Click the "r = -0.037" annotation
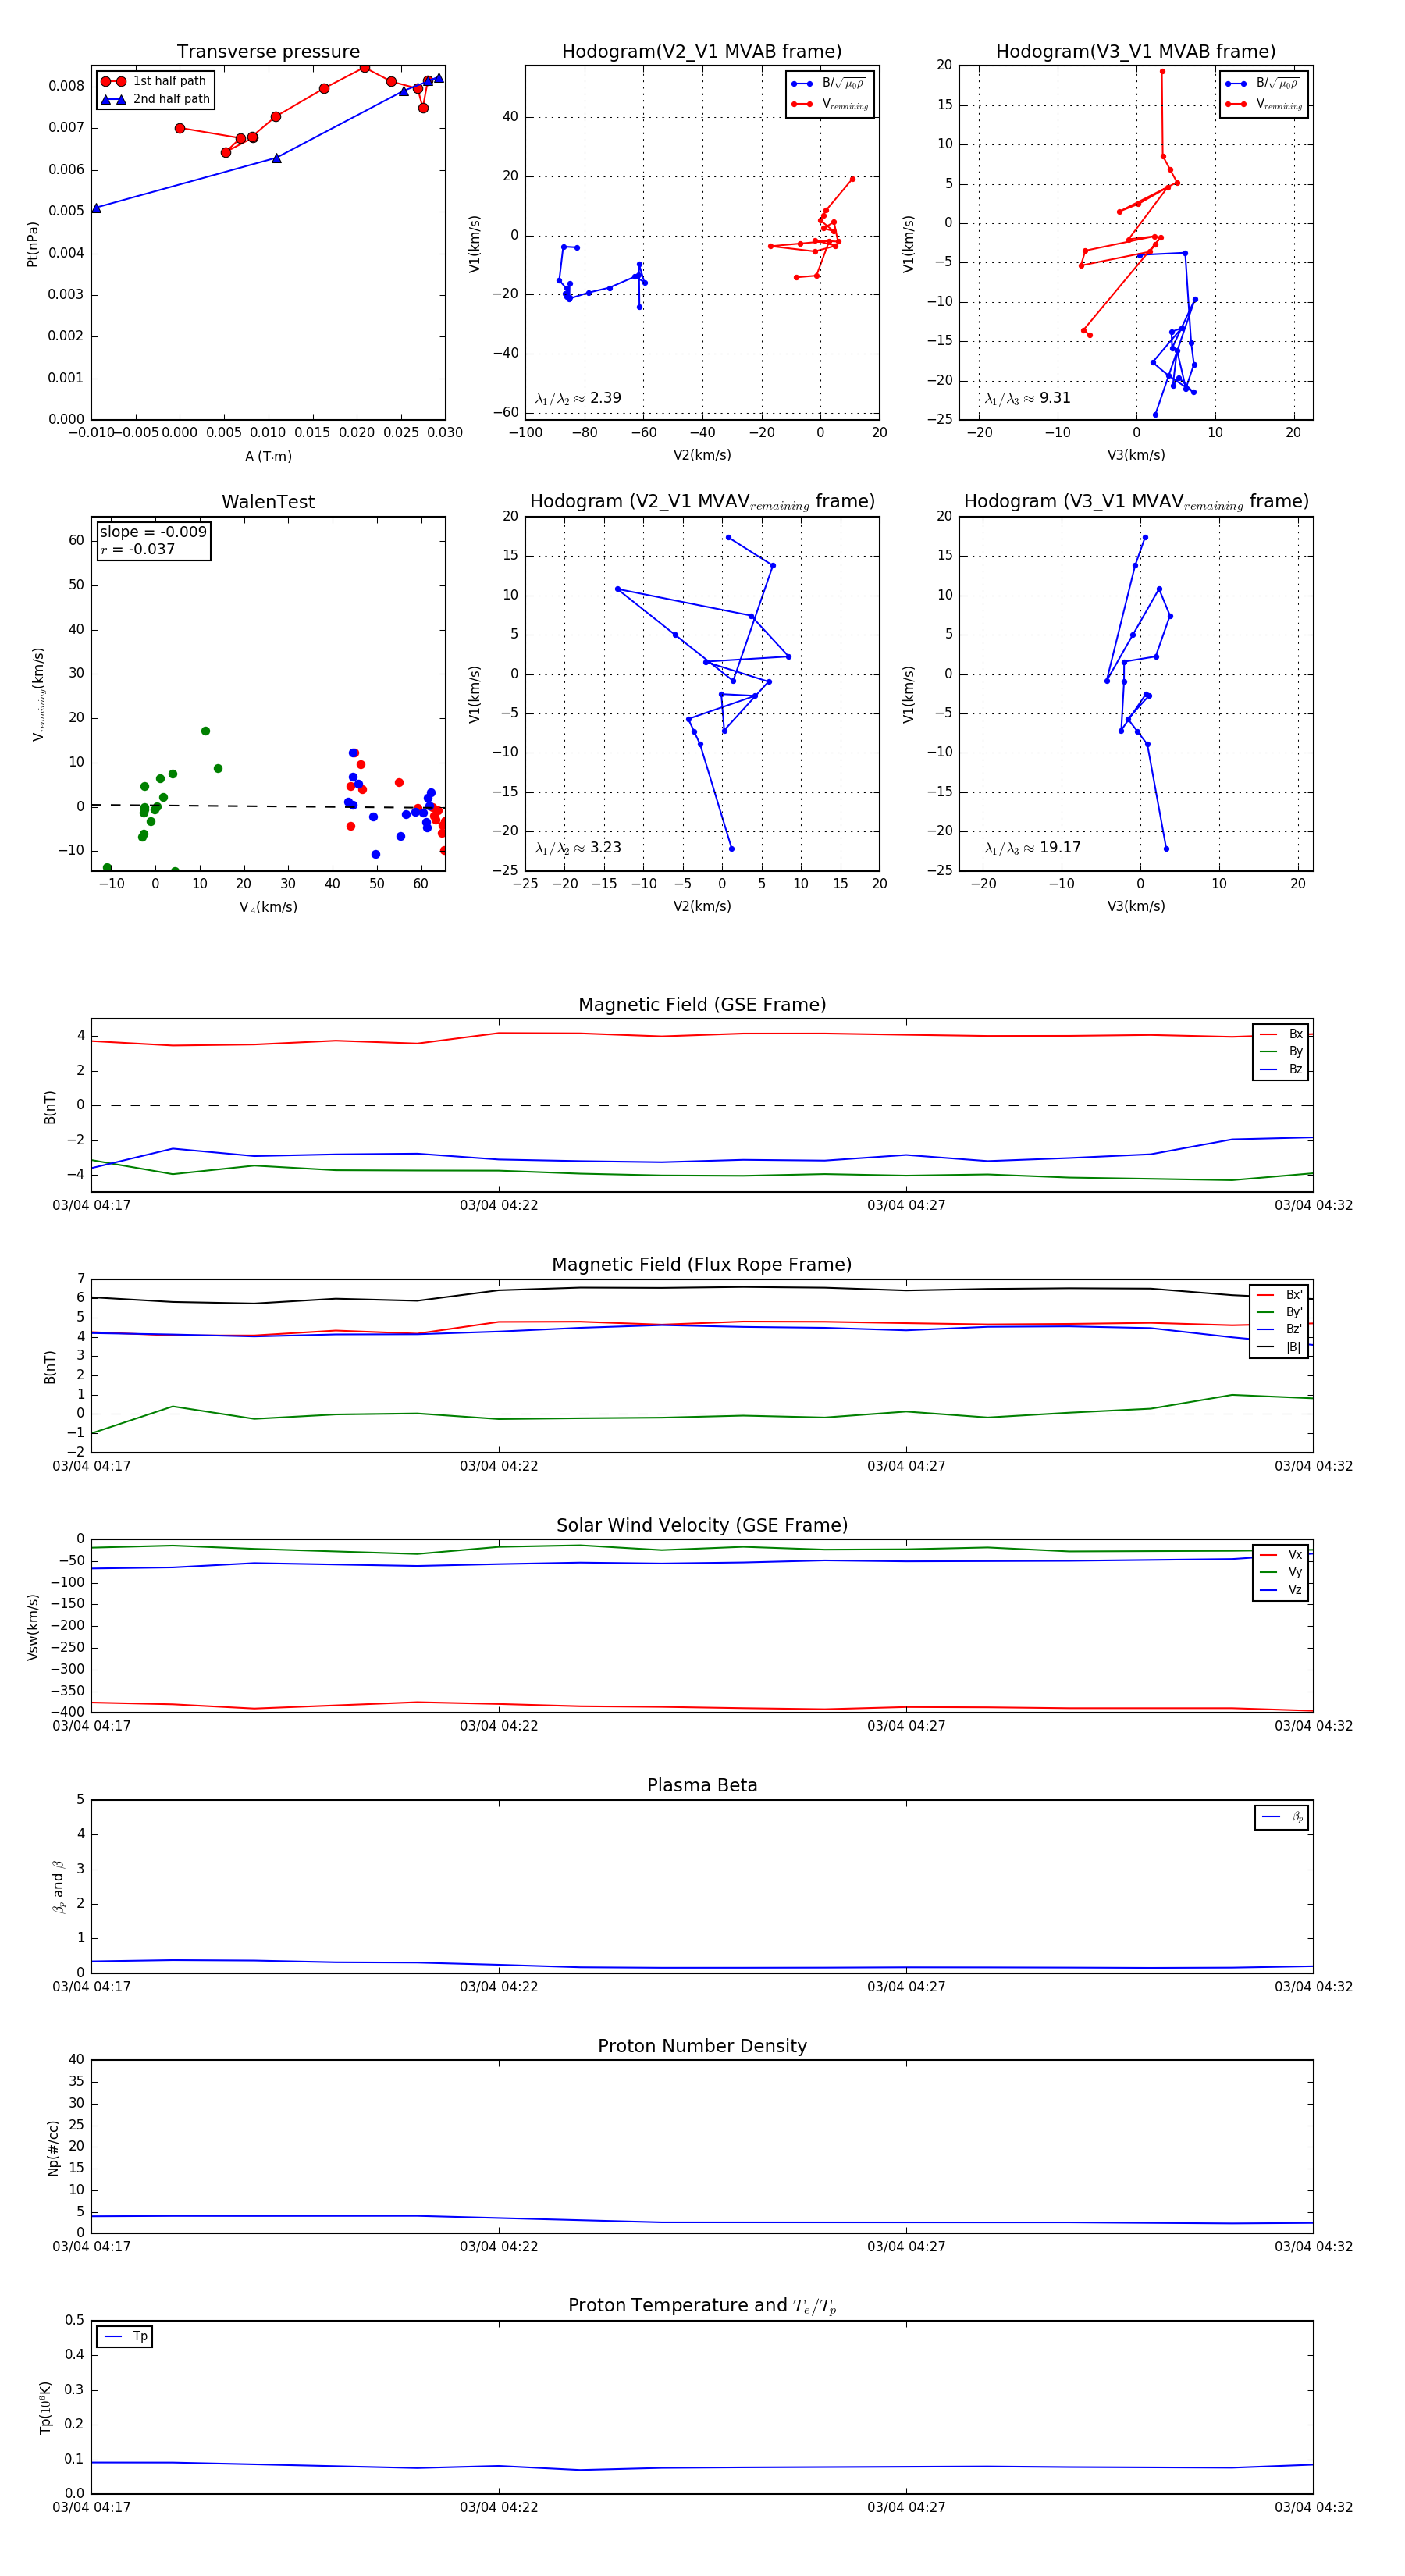This screenshot has width=1405, height=2576. coord(138,549)
